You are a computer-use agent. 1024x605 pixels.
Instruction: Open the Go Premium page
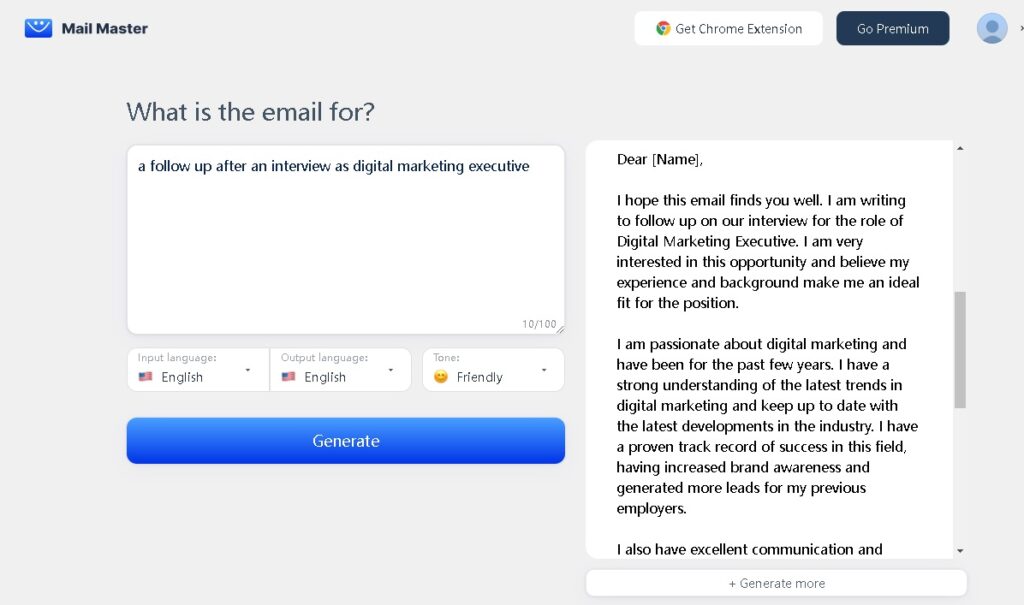tap(893, 28)
